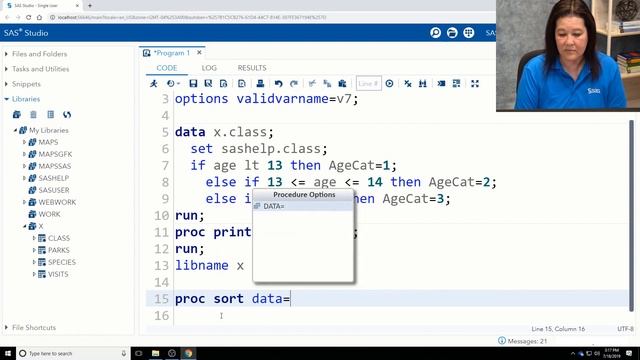Redo the last undone edit
Viewport: 640px width, 360px height.
[x=293, y=84]
